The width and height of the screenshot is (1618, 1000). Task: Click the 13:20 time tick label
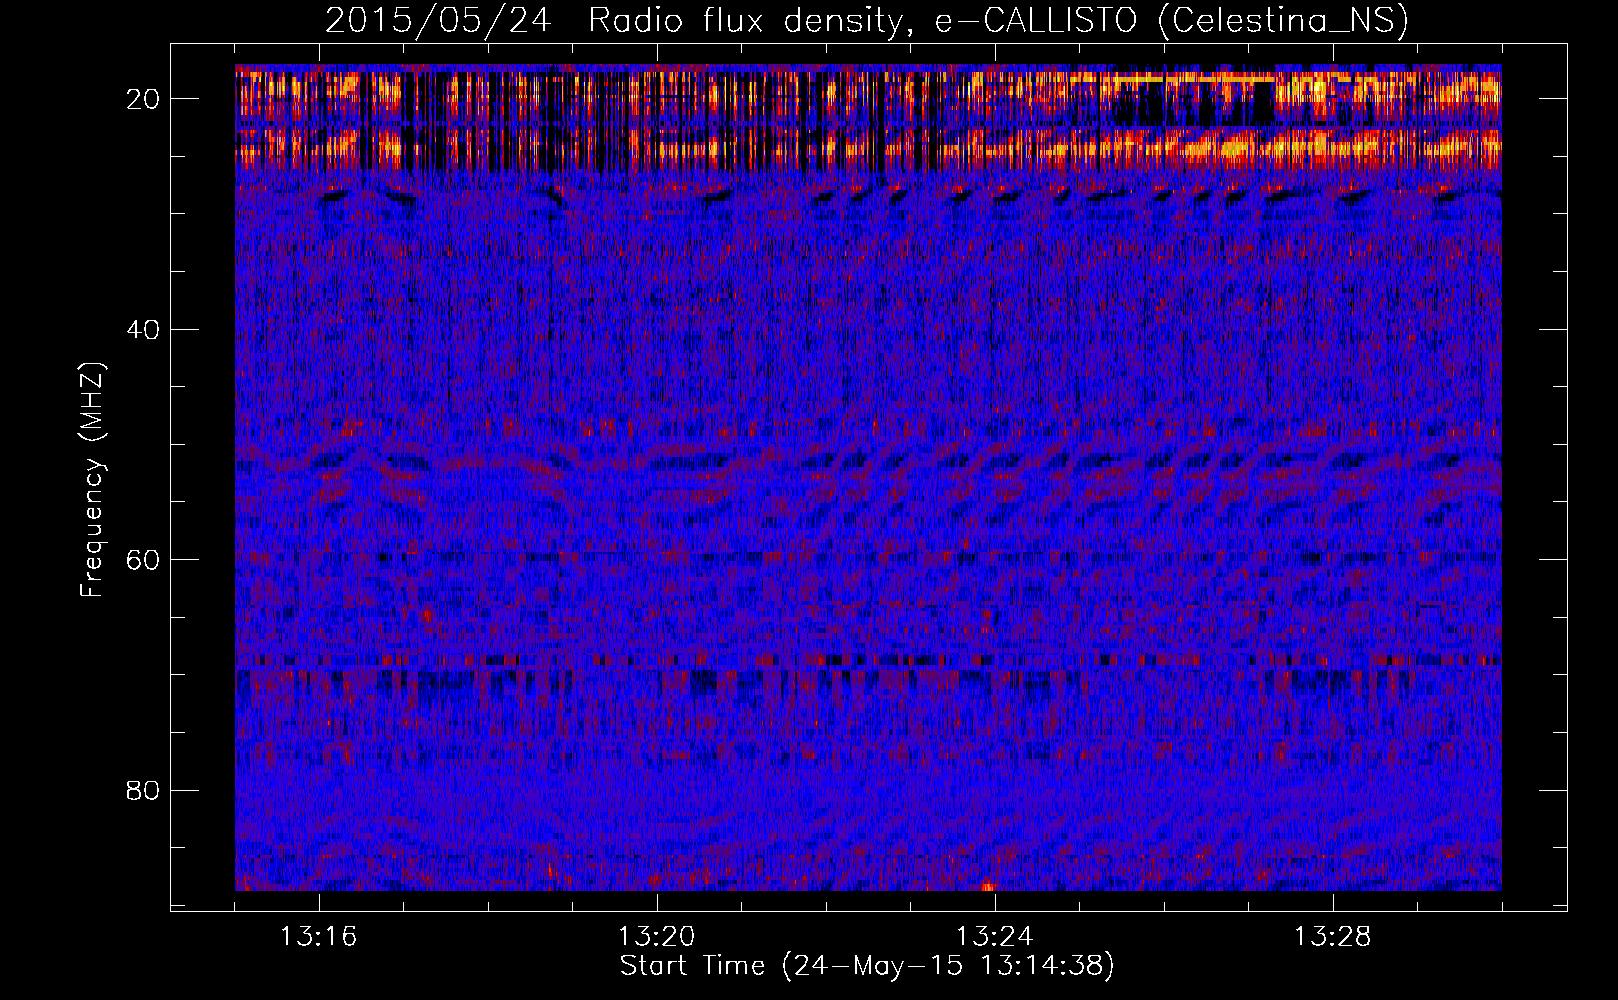pos(657,937)
